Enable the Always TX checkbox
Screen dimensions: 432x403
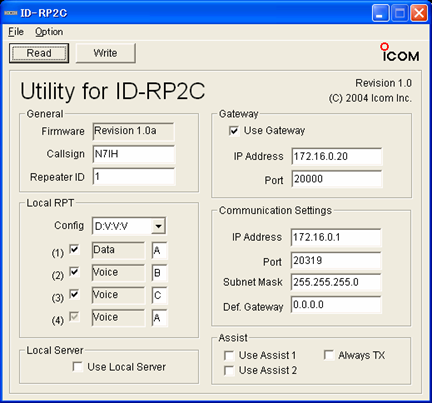(x=329, y=355)
